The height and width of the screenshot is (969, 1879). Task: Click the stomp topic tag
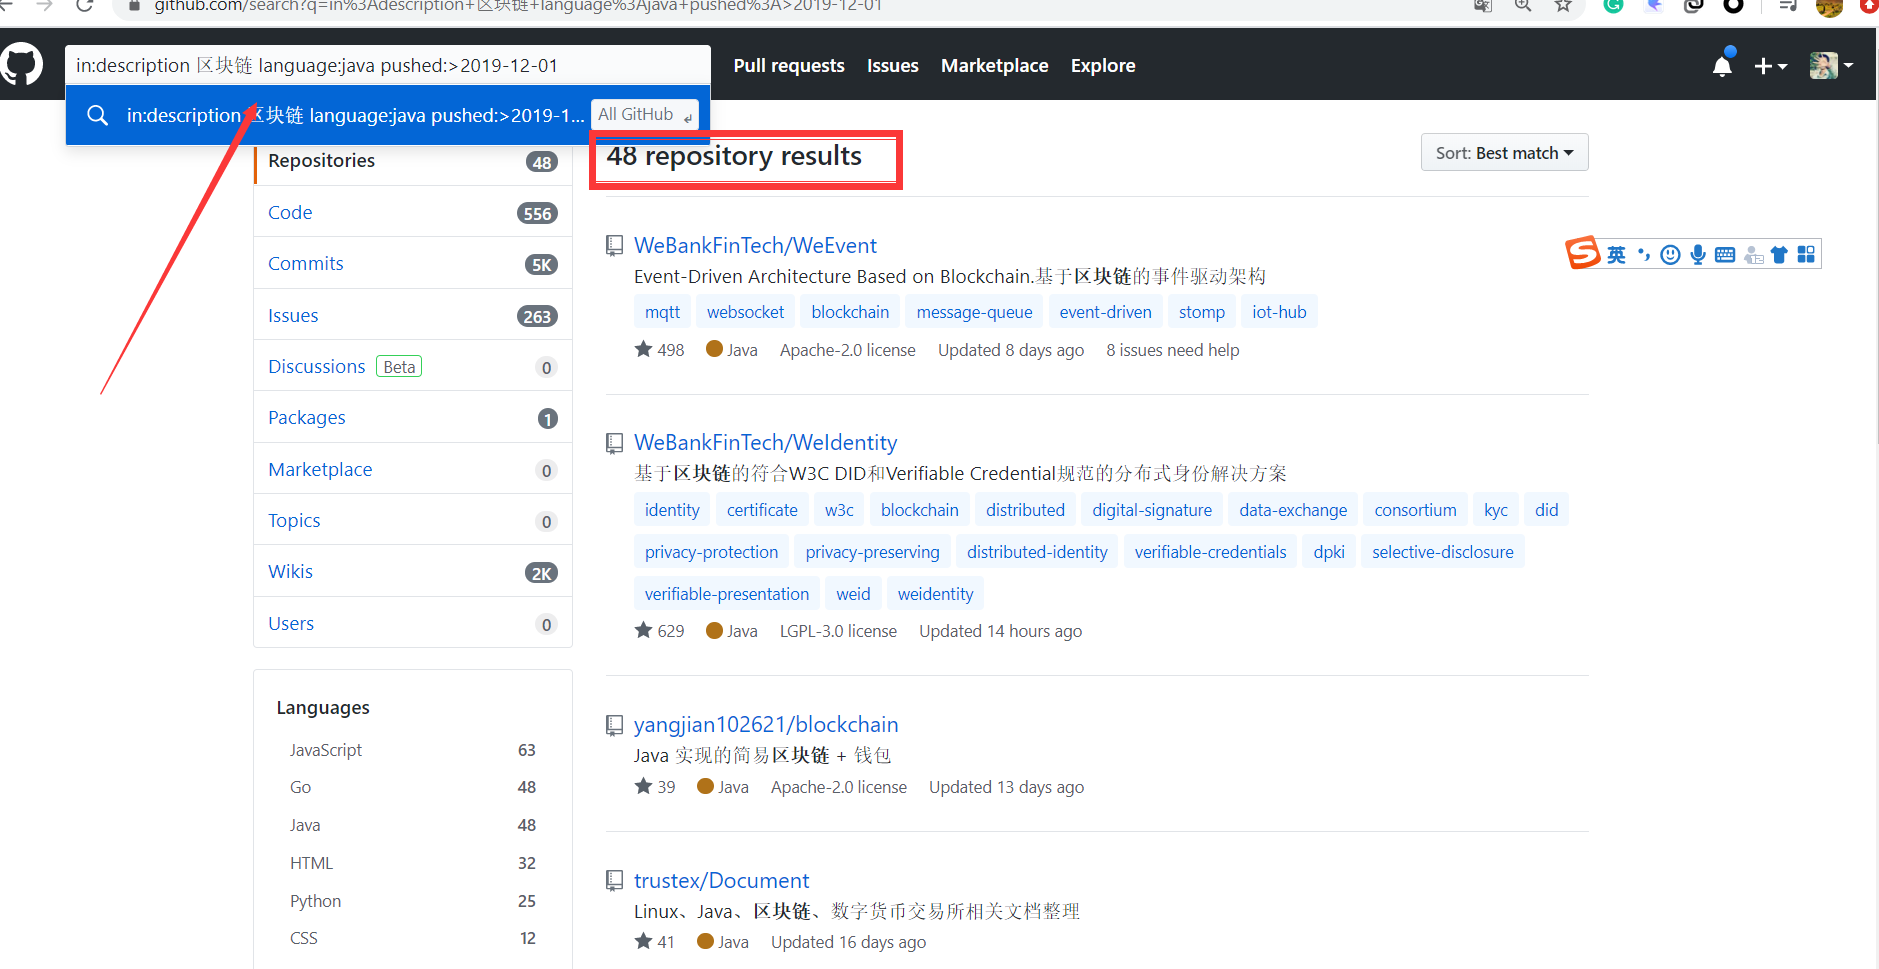(1201, 312)
